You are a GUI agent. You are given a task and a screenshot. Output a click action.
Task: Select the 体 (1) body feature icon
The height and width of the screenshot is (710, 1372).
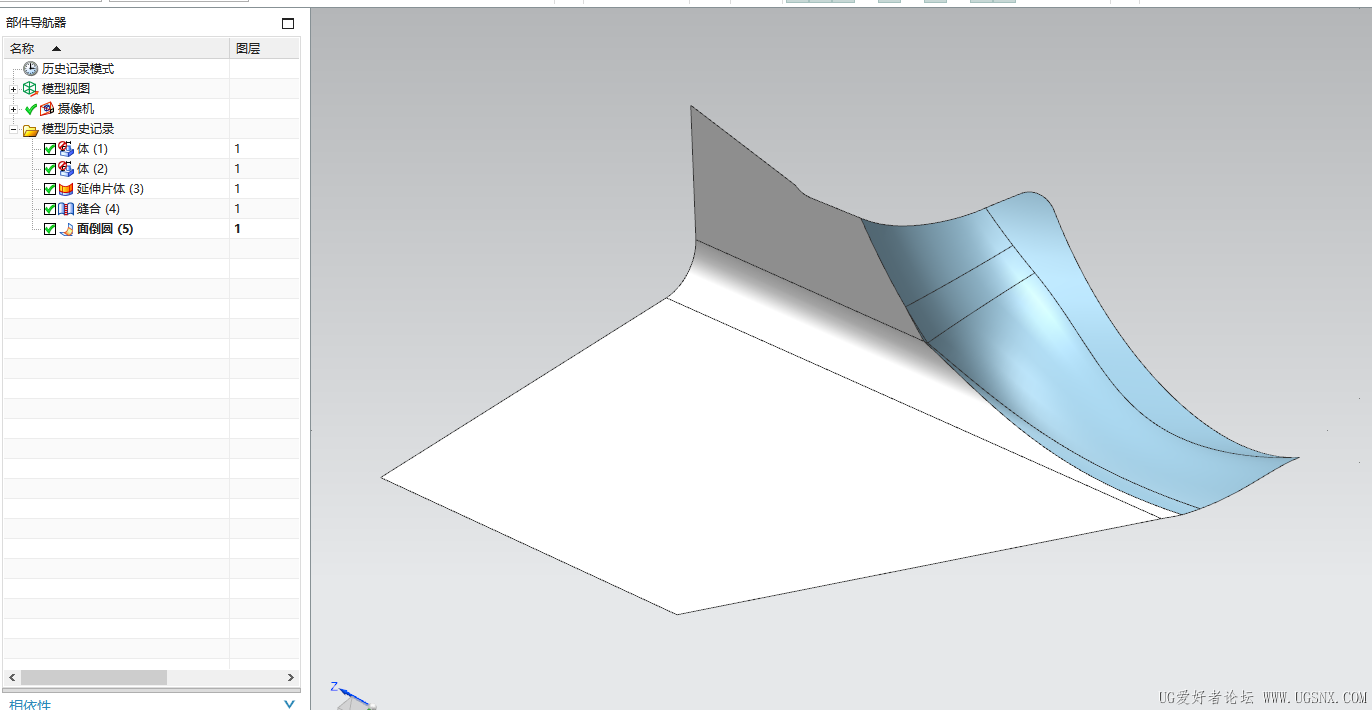tap(64, 148)
